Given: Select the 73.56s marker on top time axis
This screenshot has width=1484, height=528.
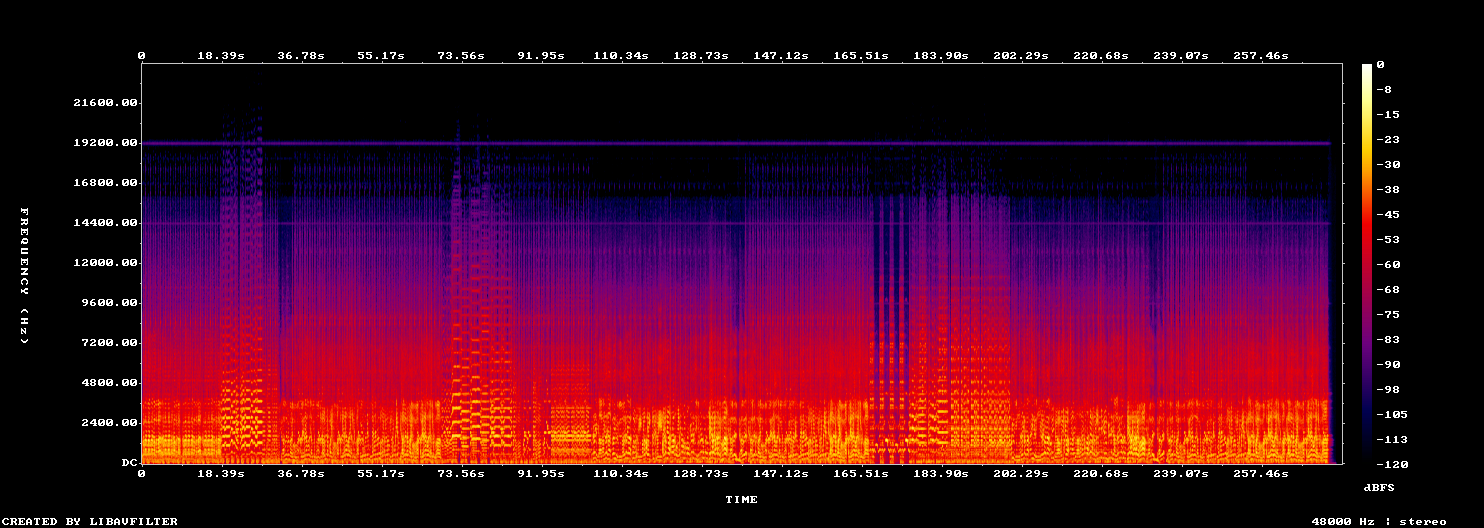Looking at the screenshot, I should [x=461, y=55].
